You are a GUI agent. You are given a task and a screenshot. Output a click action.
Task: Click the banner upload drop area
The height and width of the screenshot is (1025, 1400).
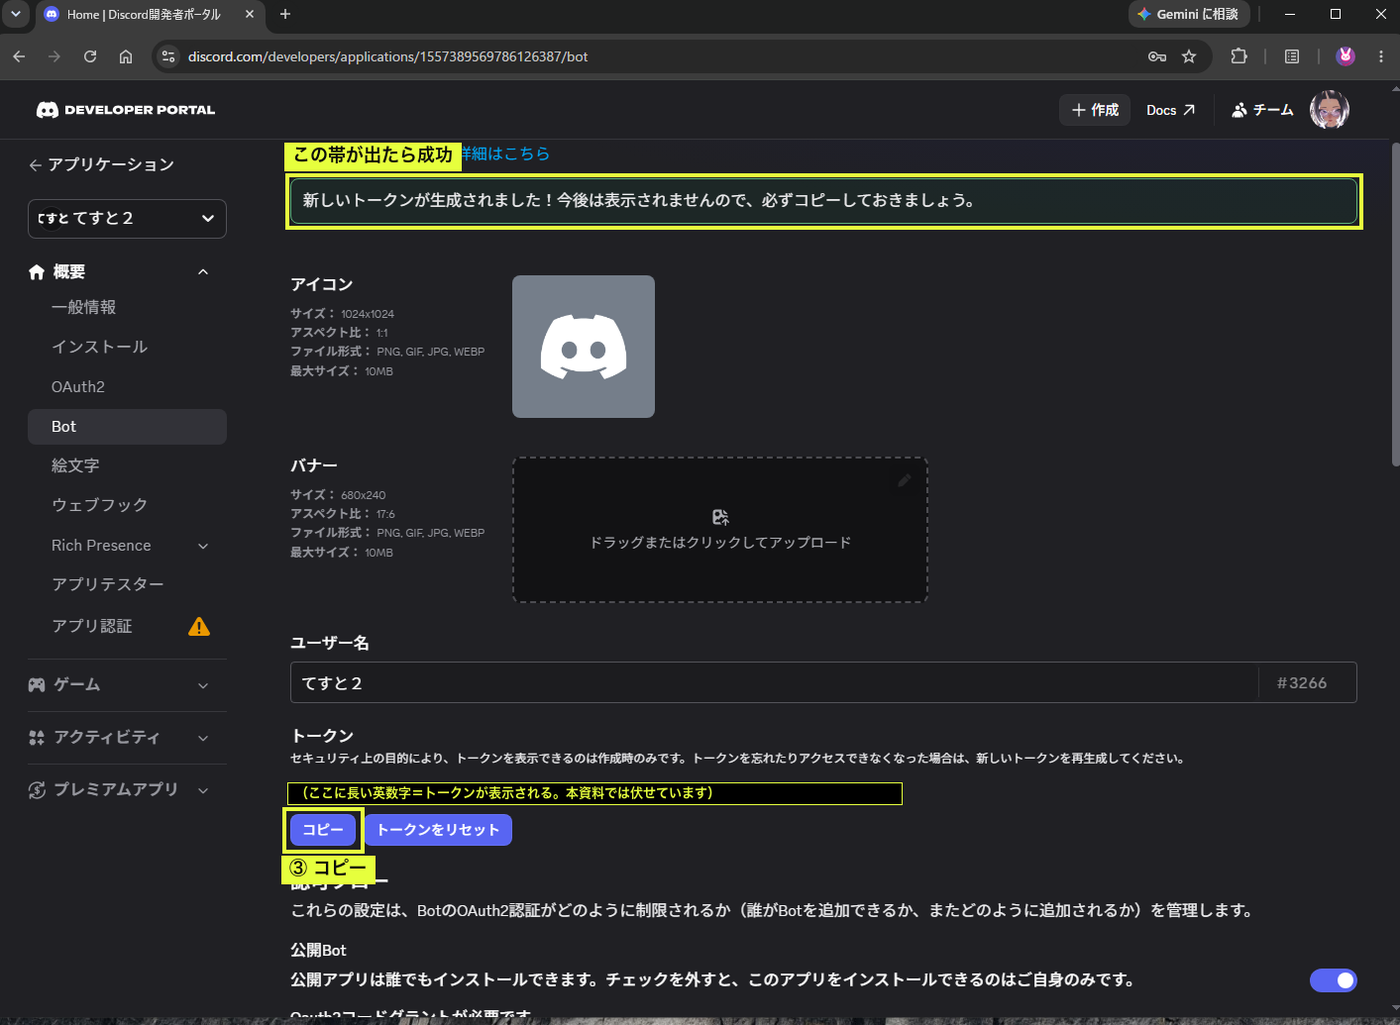[x=720, y=530]
